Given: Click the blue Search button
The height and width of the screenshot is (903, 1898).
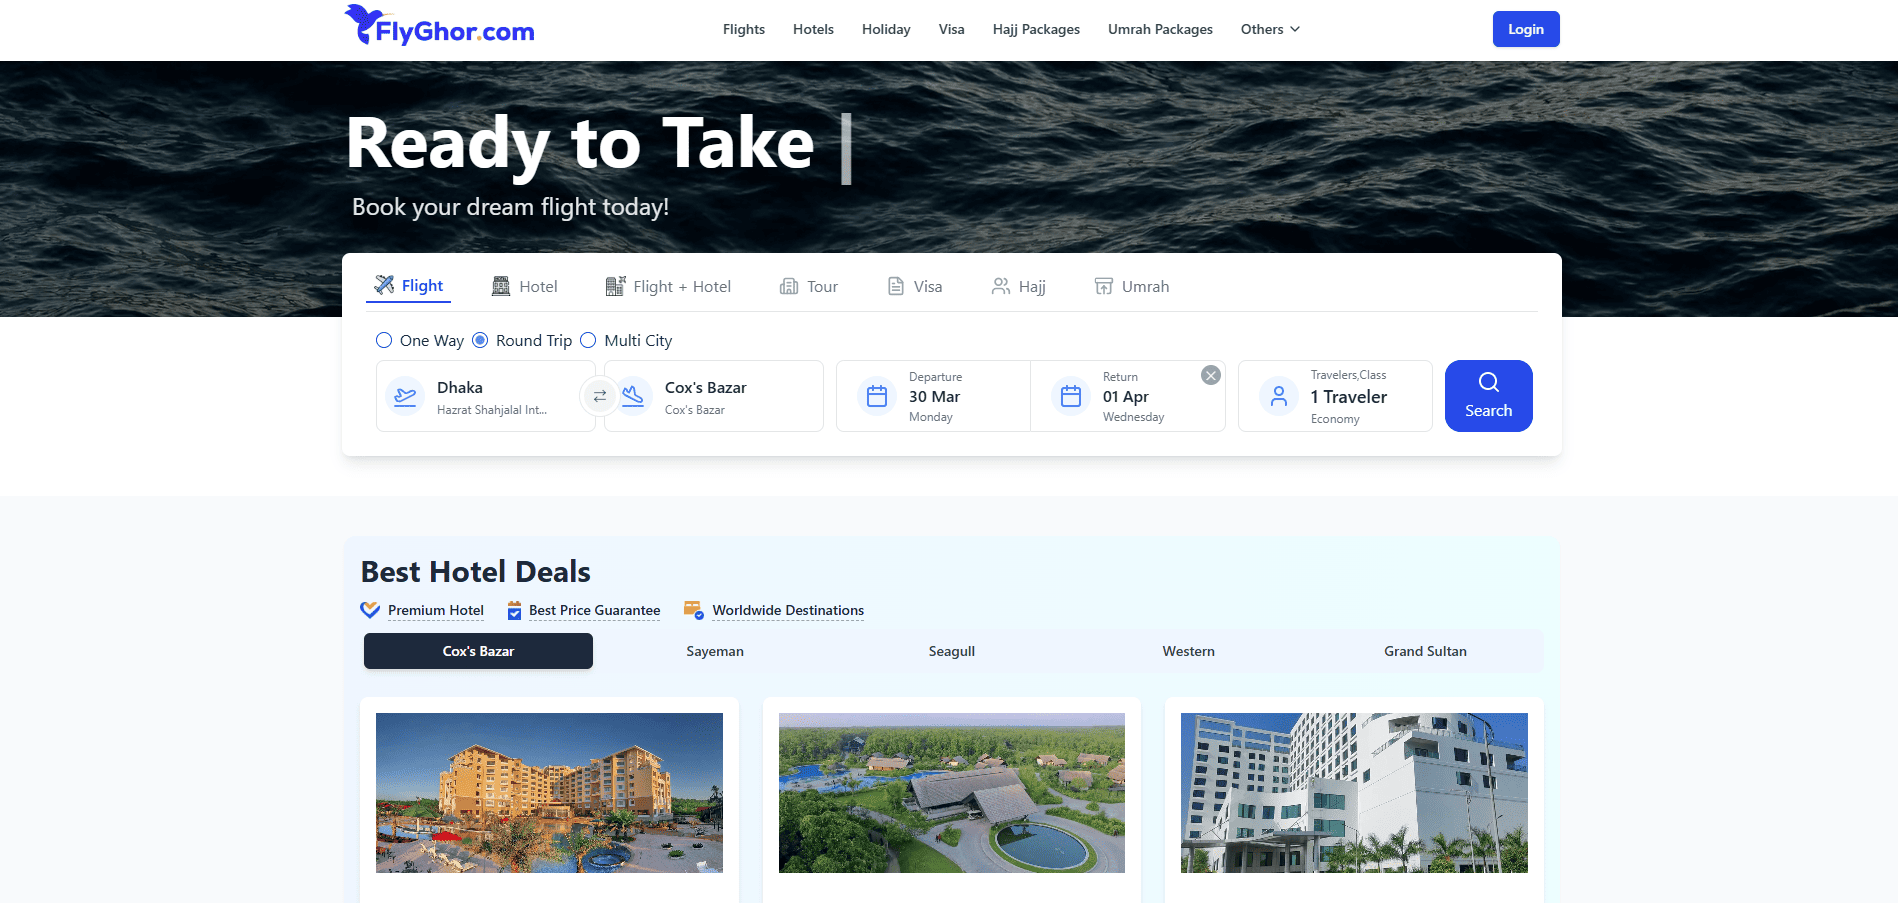Looking at the screenshot, I should (x=1488, y=396).
